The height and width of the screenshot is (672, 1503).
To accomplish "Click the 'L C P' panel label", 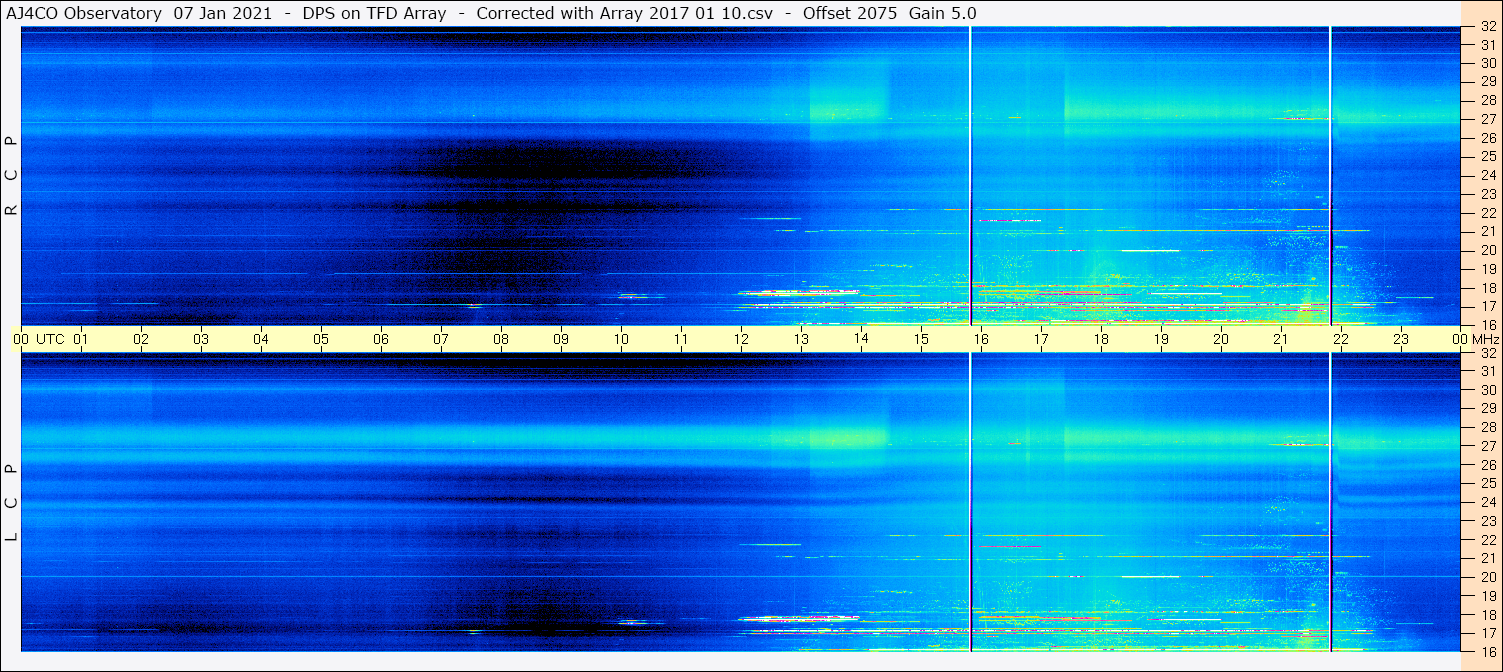I will click(x=11, y=502).
